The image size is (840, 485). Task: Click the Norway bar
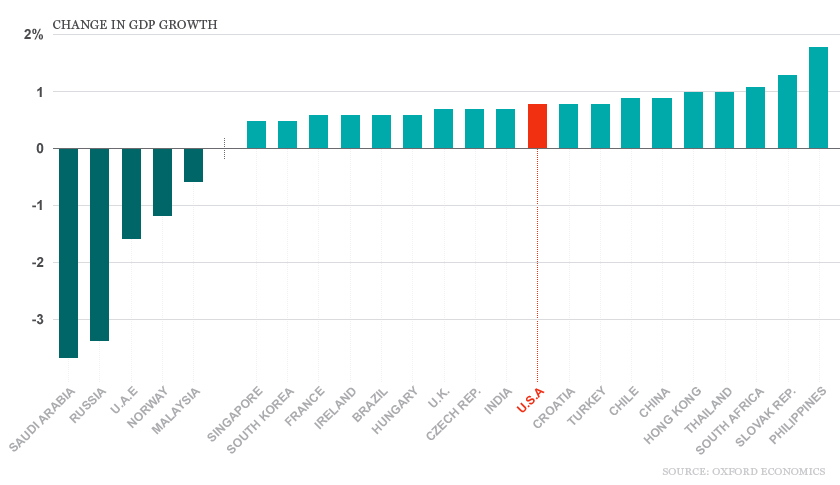(x=162, y=182)
